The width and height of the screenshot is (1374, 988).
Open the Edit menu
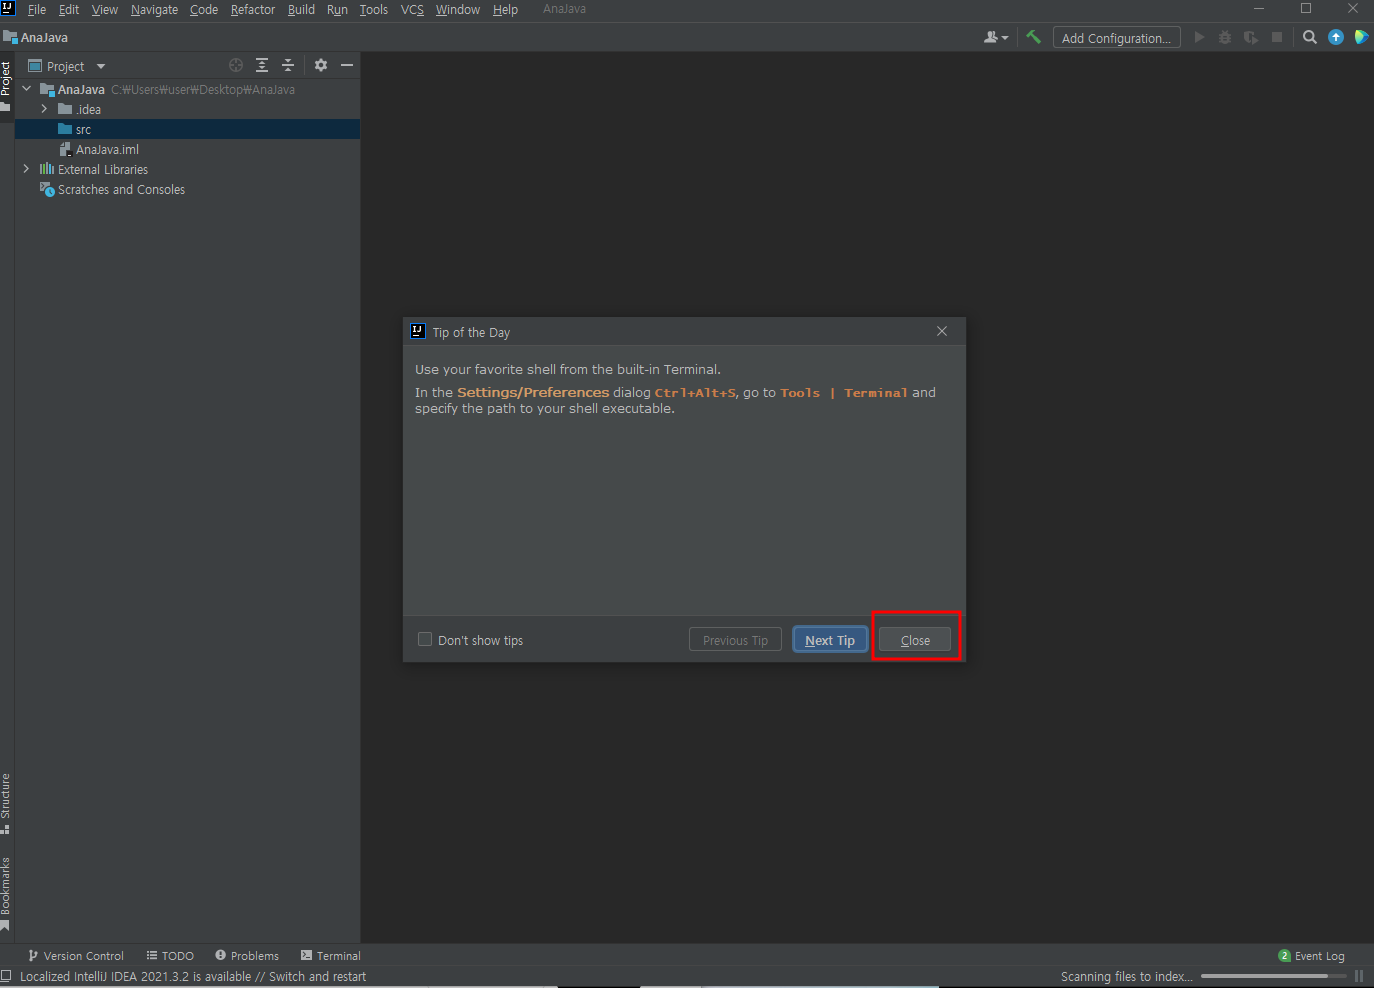click(x=69, y=10)
